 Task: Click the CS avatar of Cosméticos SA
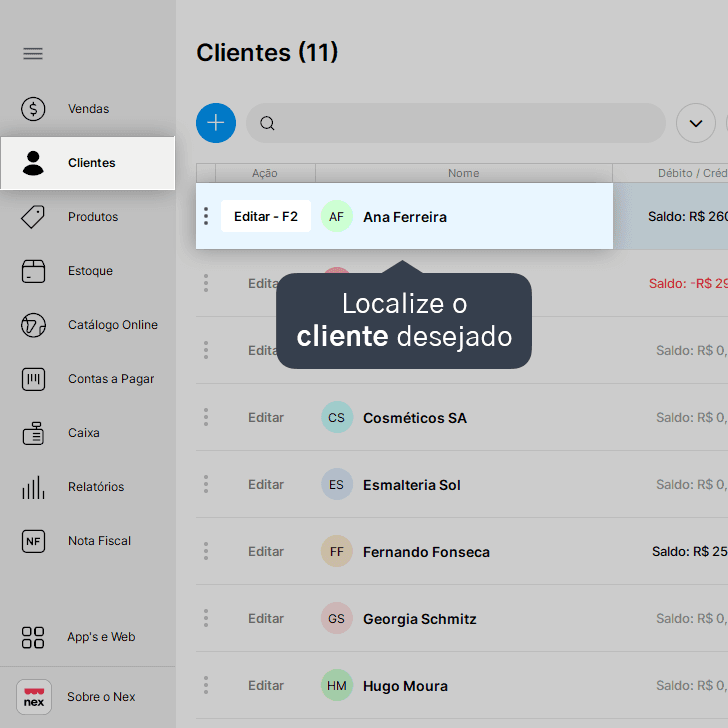tap(337, 417)
